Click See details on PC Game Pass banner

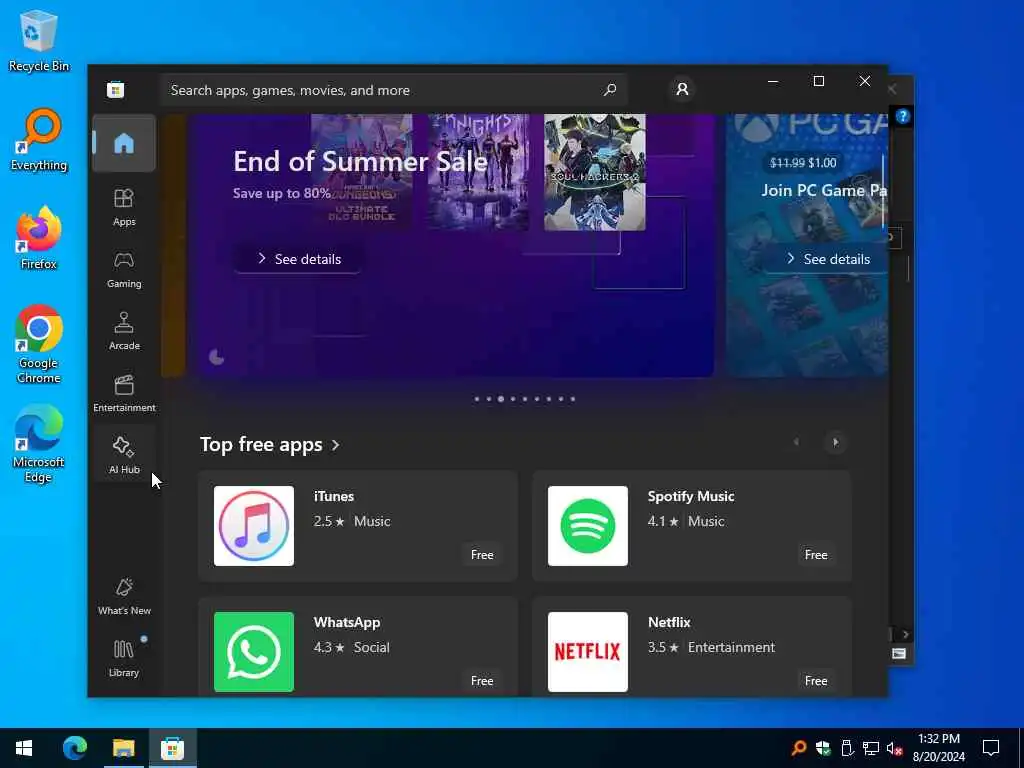point(827,259)
